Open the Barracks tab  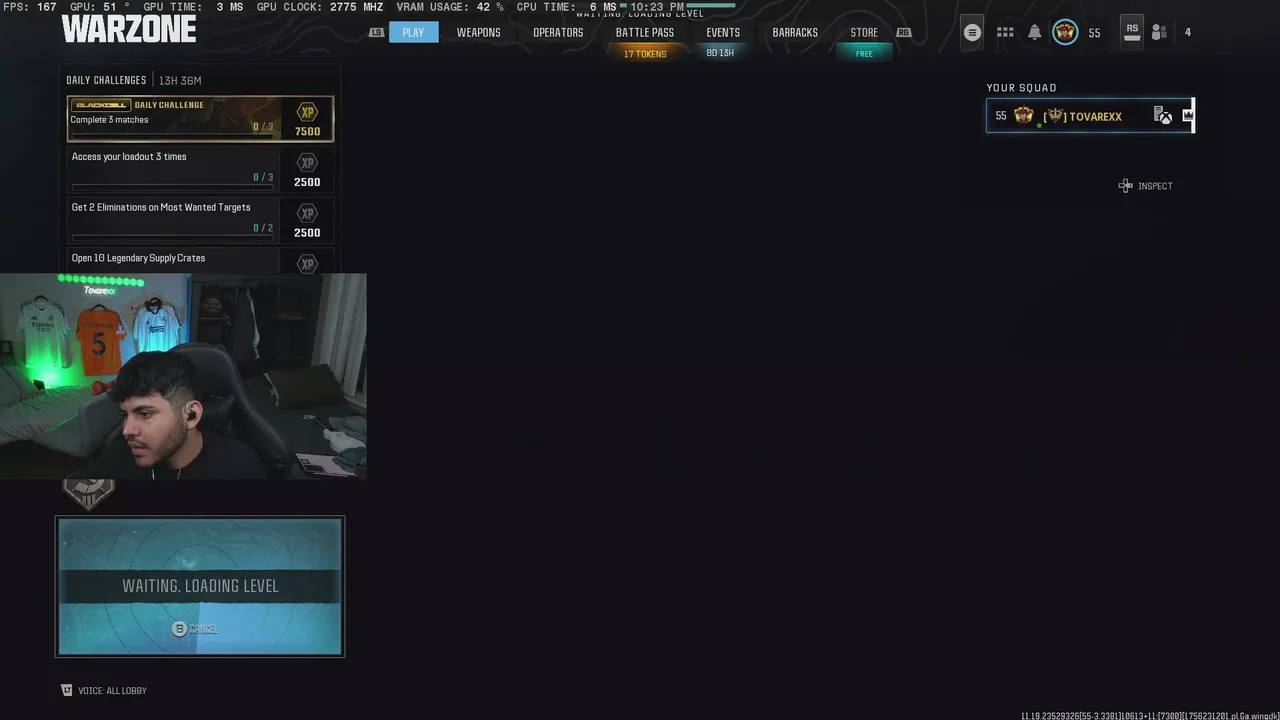pos(795,32)
